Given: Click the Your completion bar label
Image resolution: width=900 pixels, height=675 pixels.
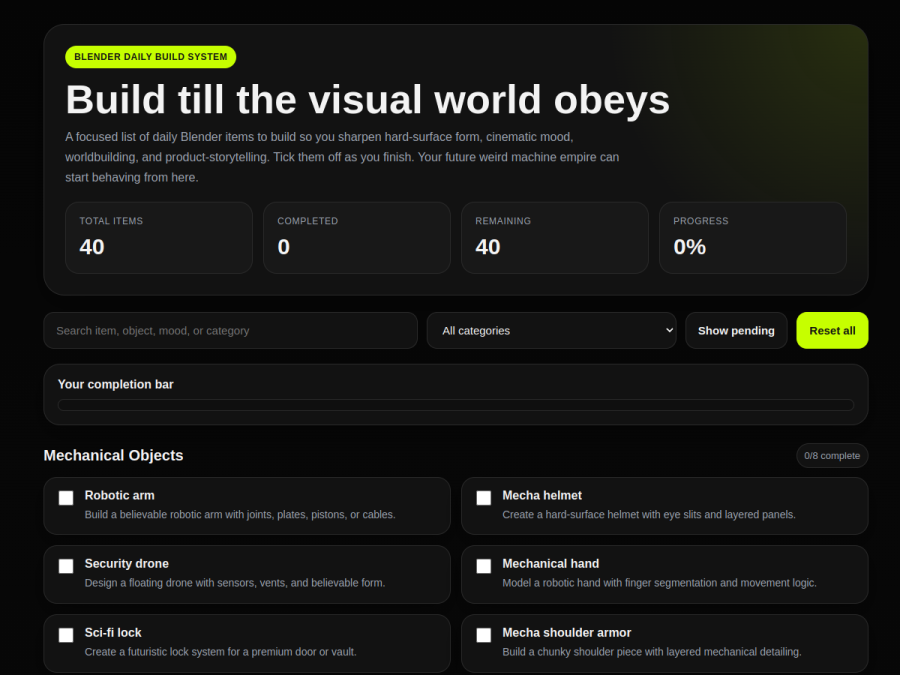Looking at the screenshot, I should click(115, 385).
